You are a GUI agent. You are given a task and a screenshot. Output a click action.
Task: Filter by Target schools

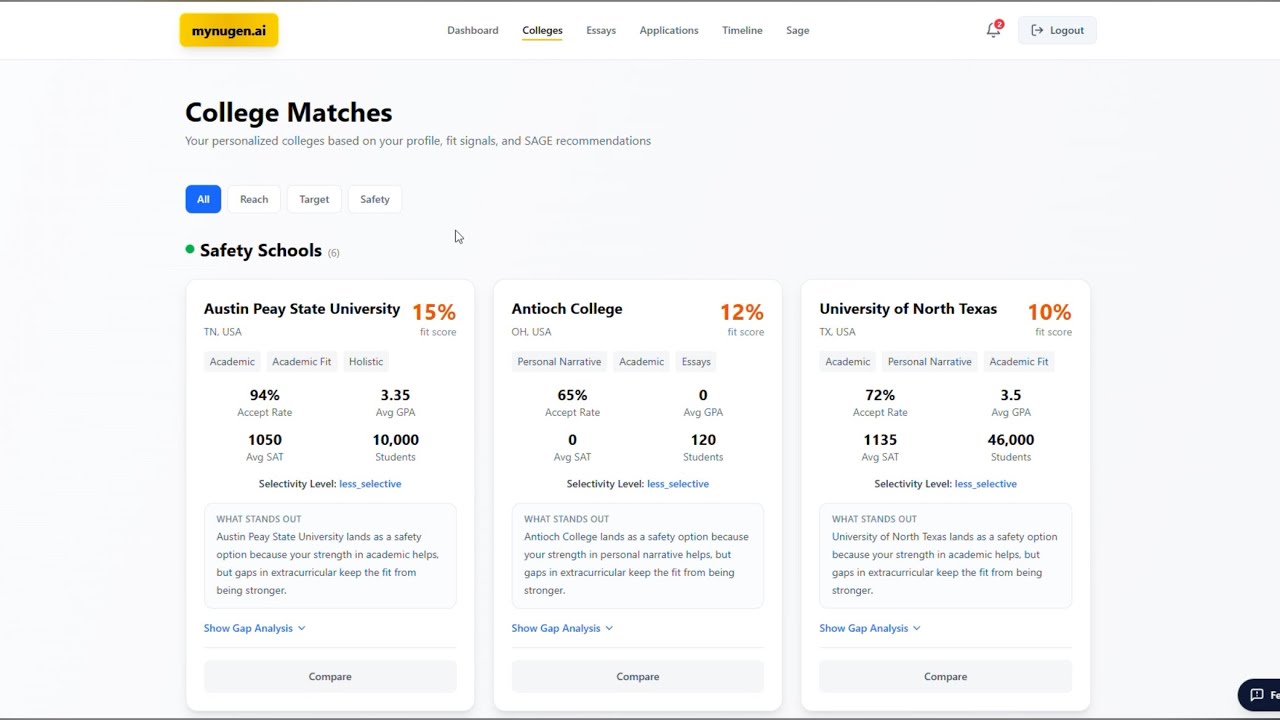pyautogui.click(x=314, y=199)
